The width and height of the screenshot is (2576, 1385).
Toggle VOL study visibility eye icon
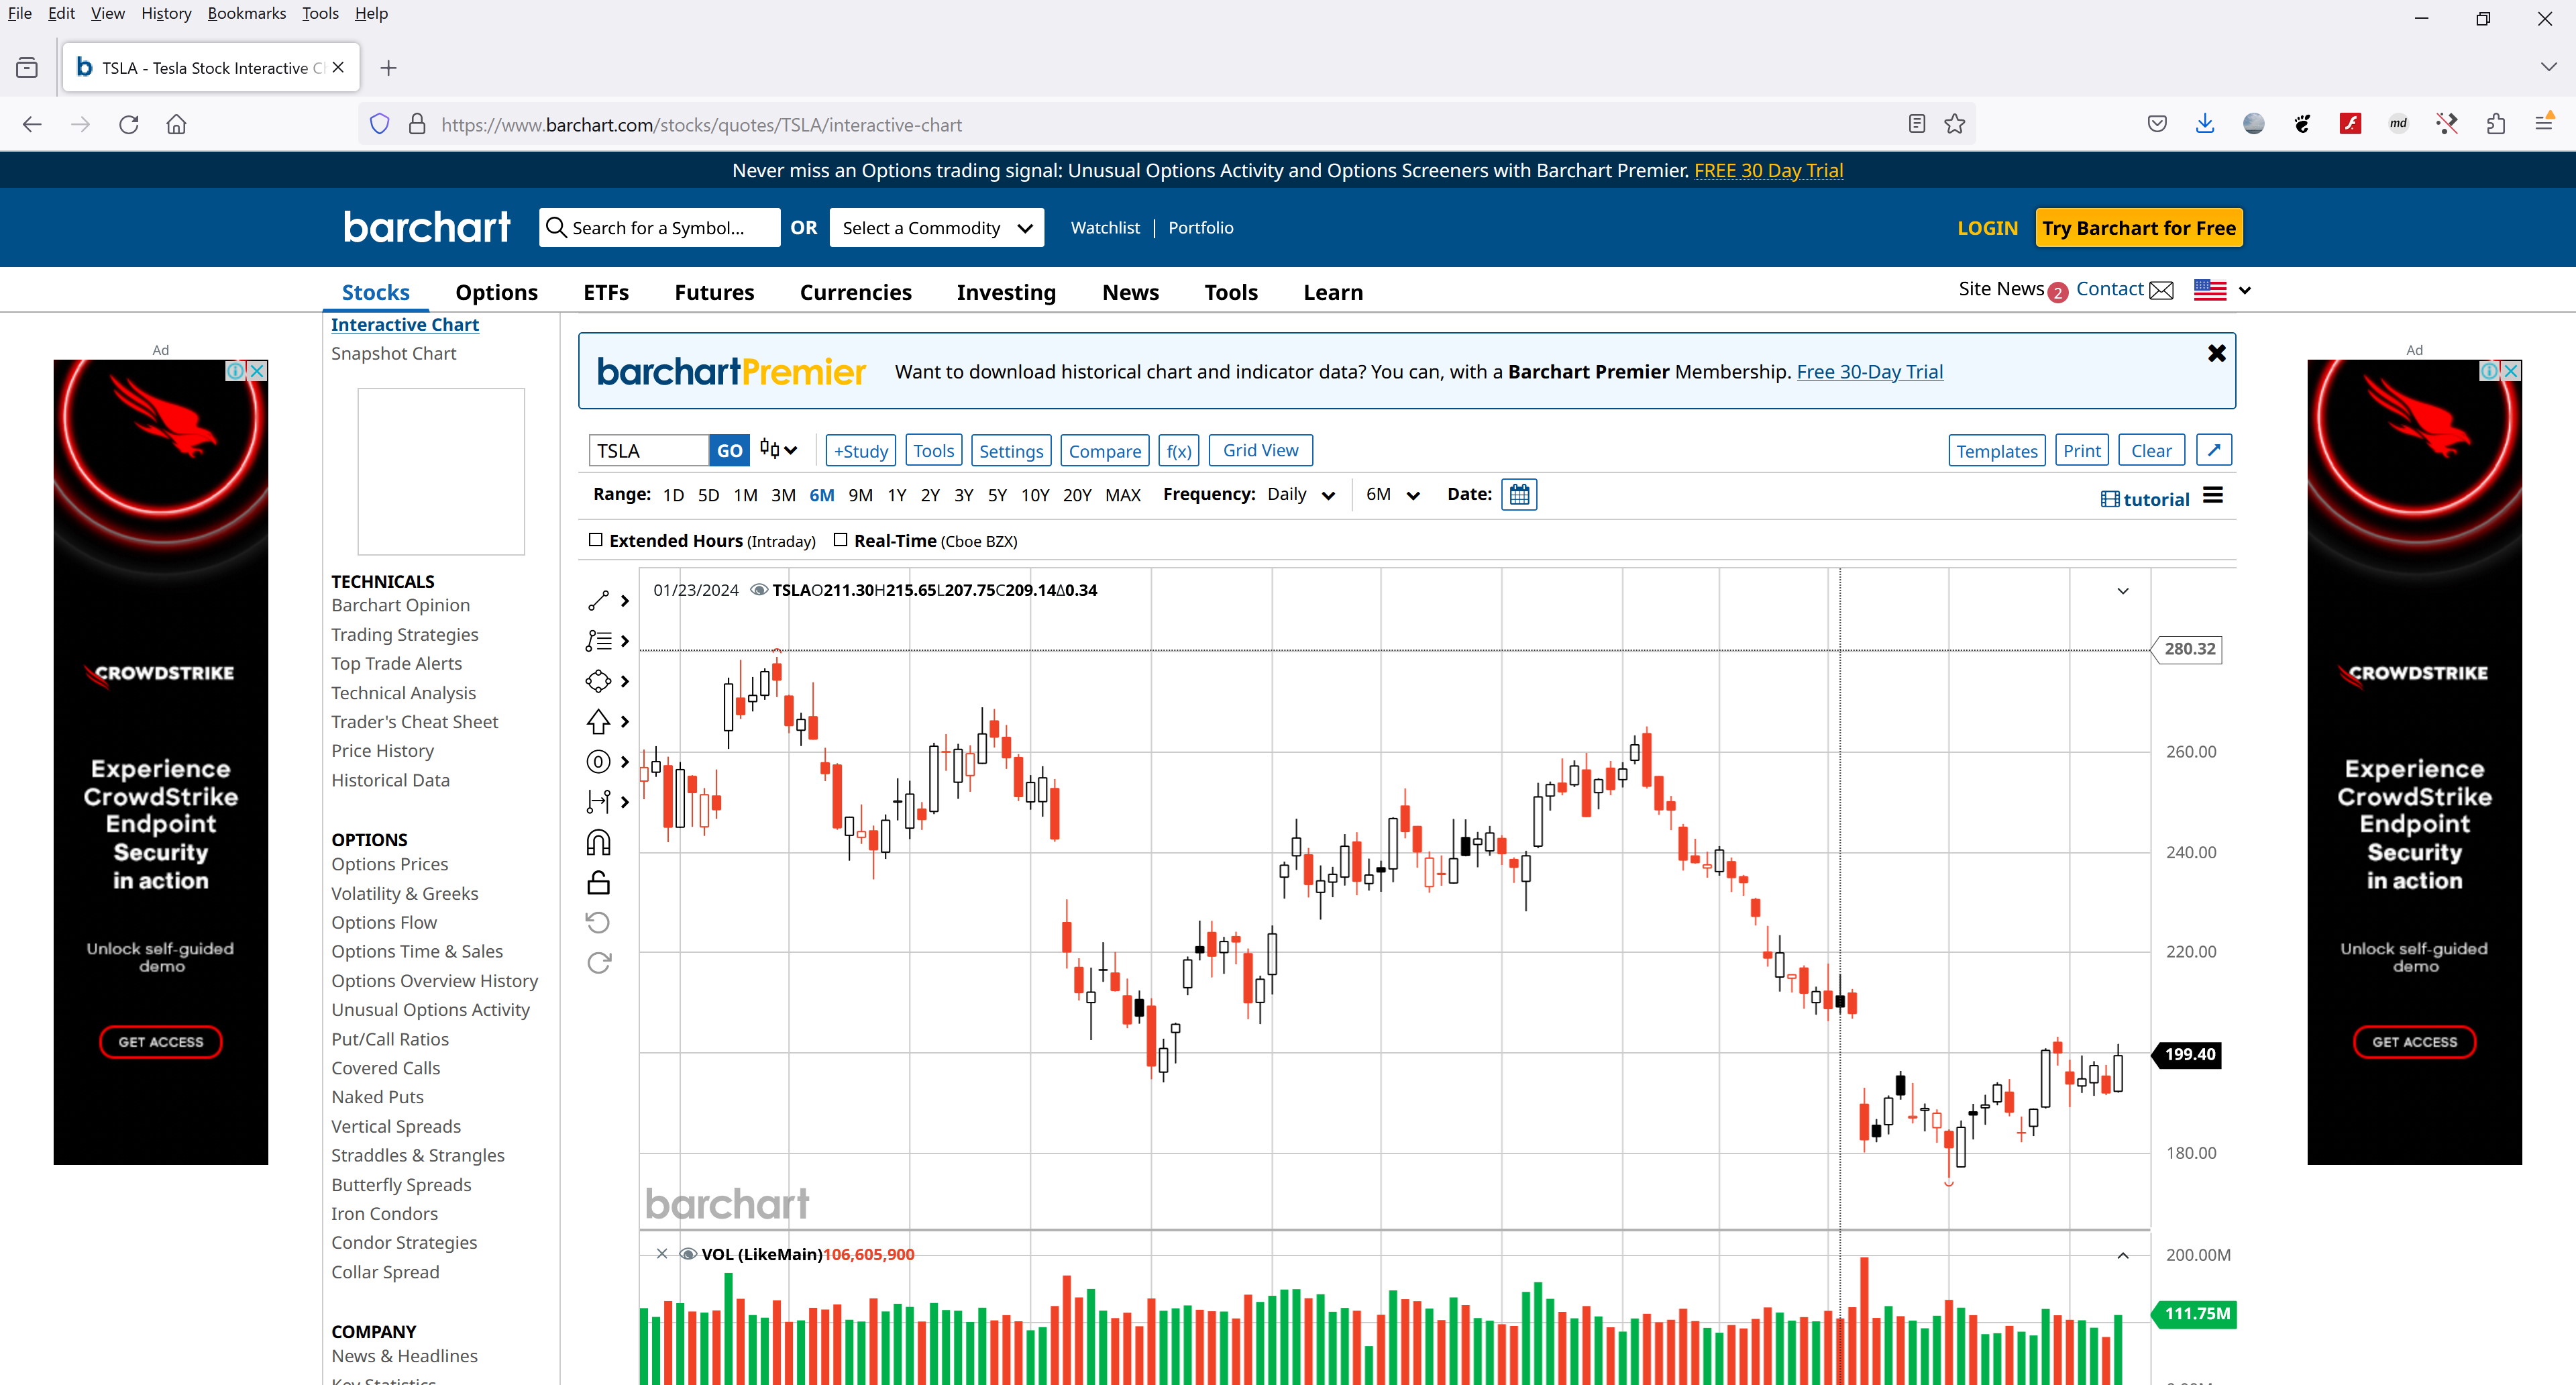(688, 1254)
